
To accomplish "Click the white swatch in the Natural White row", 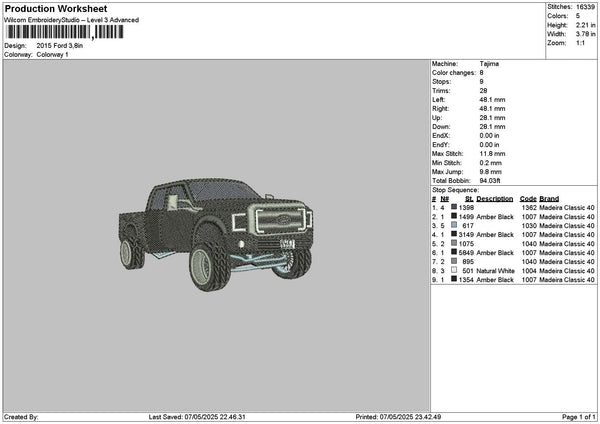I will (x=454, y=270).
